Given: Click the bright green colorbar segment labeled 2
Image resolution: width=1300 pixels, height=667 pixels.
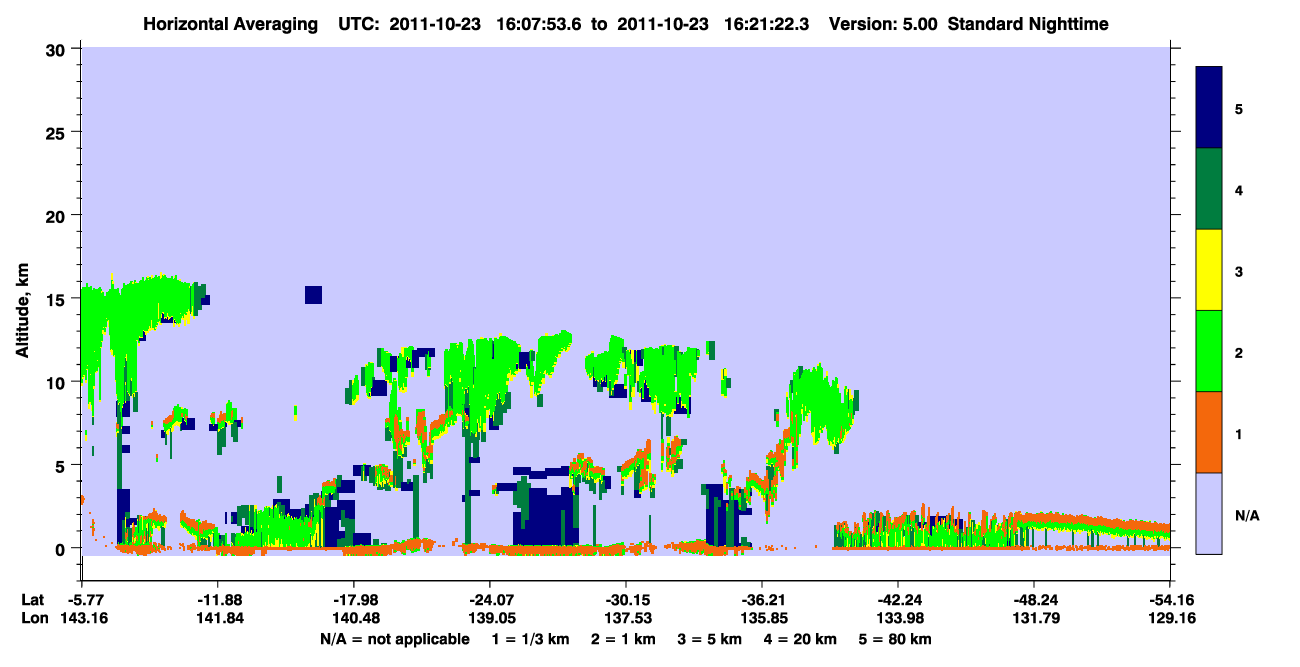Looking at the screenshot, I should pyautogui.click(x=1209, y=351).
